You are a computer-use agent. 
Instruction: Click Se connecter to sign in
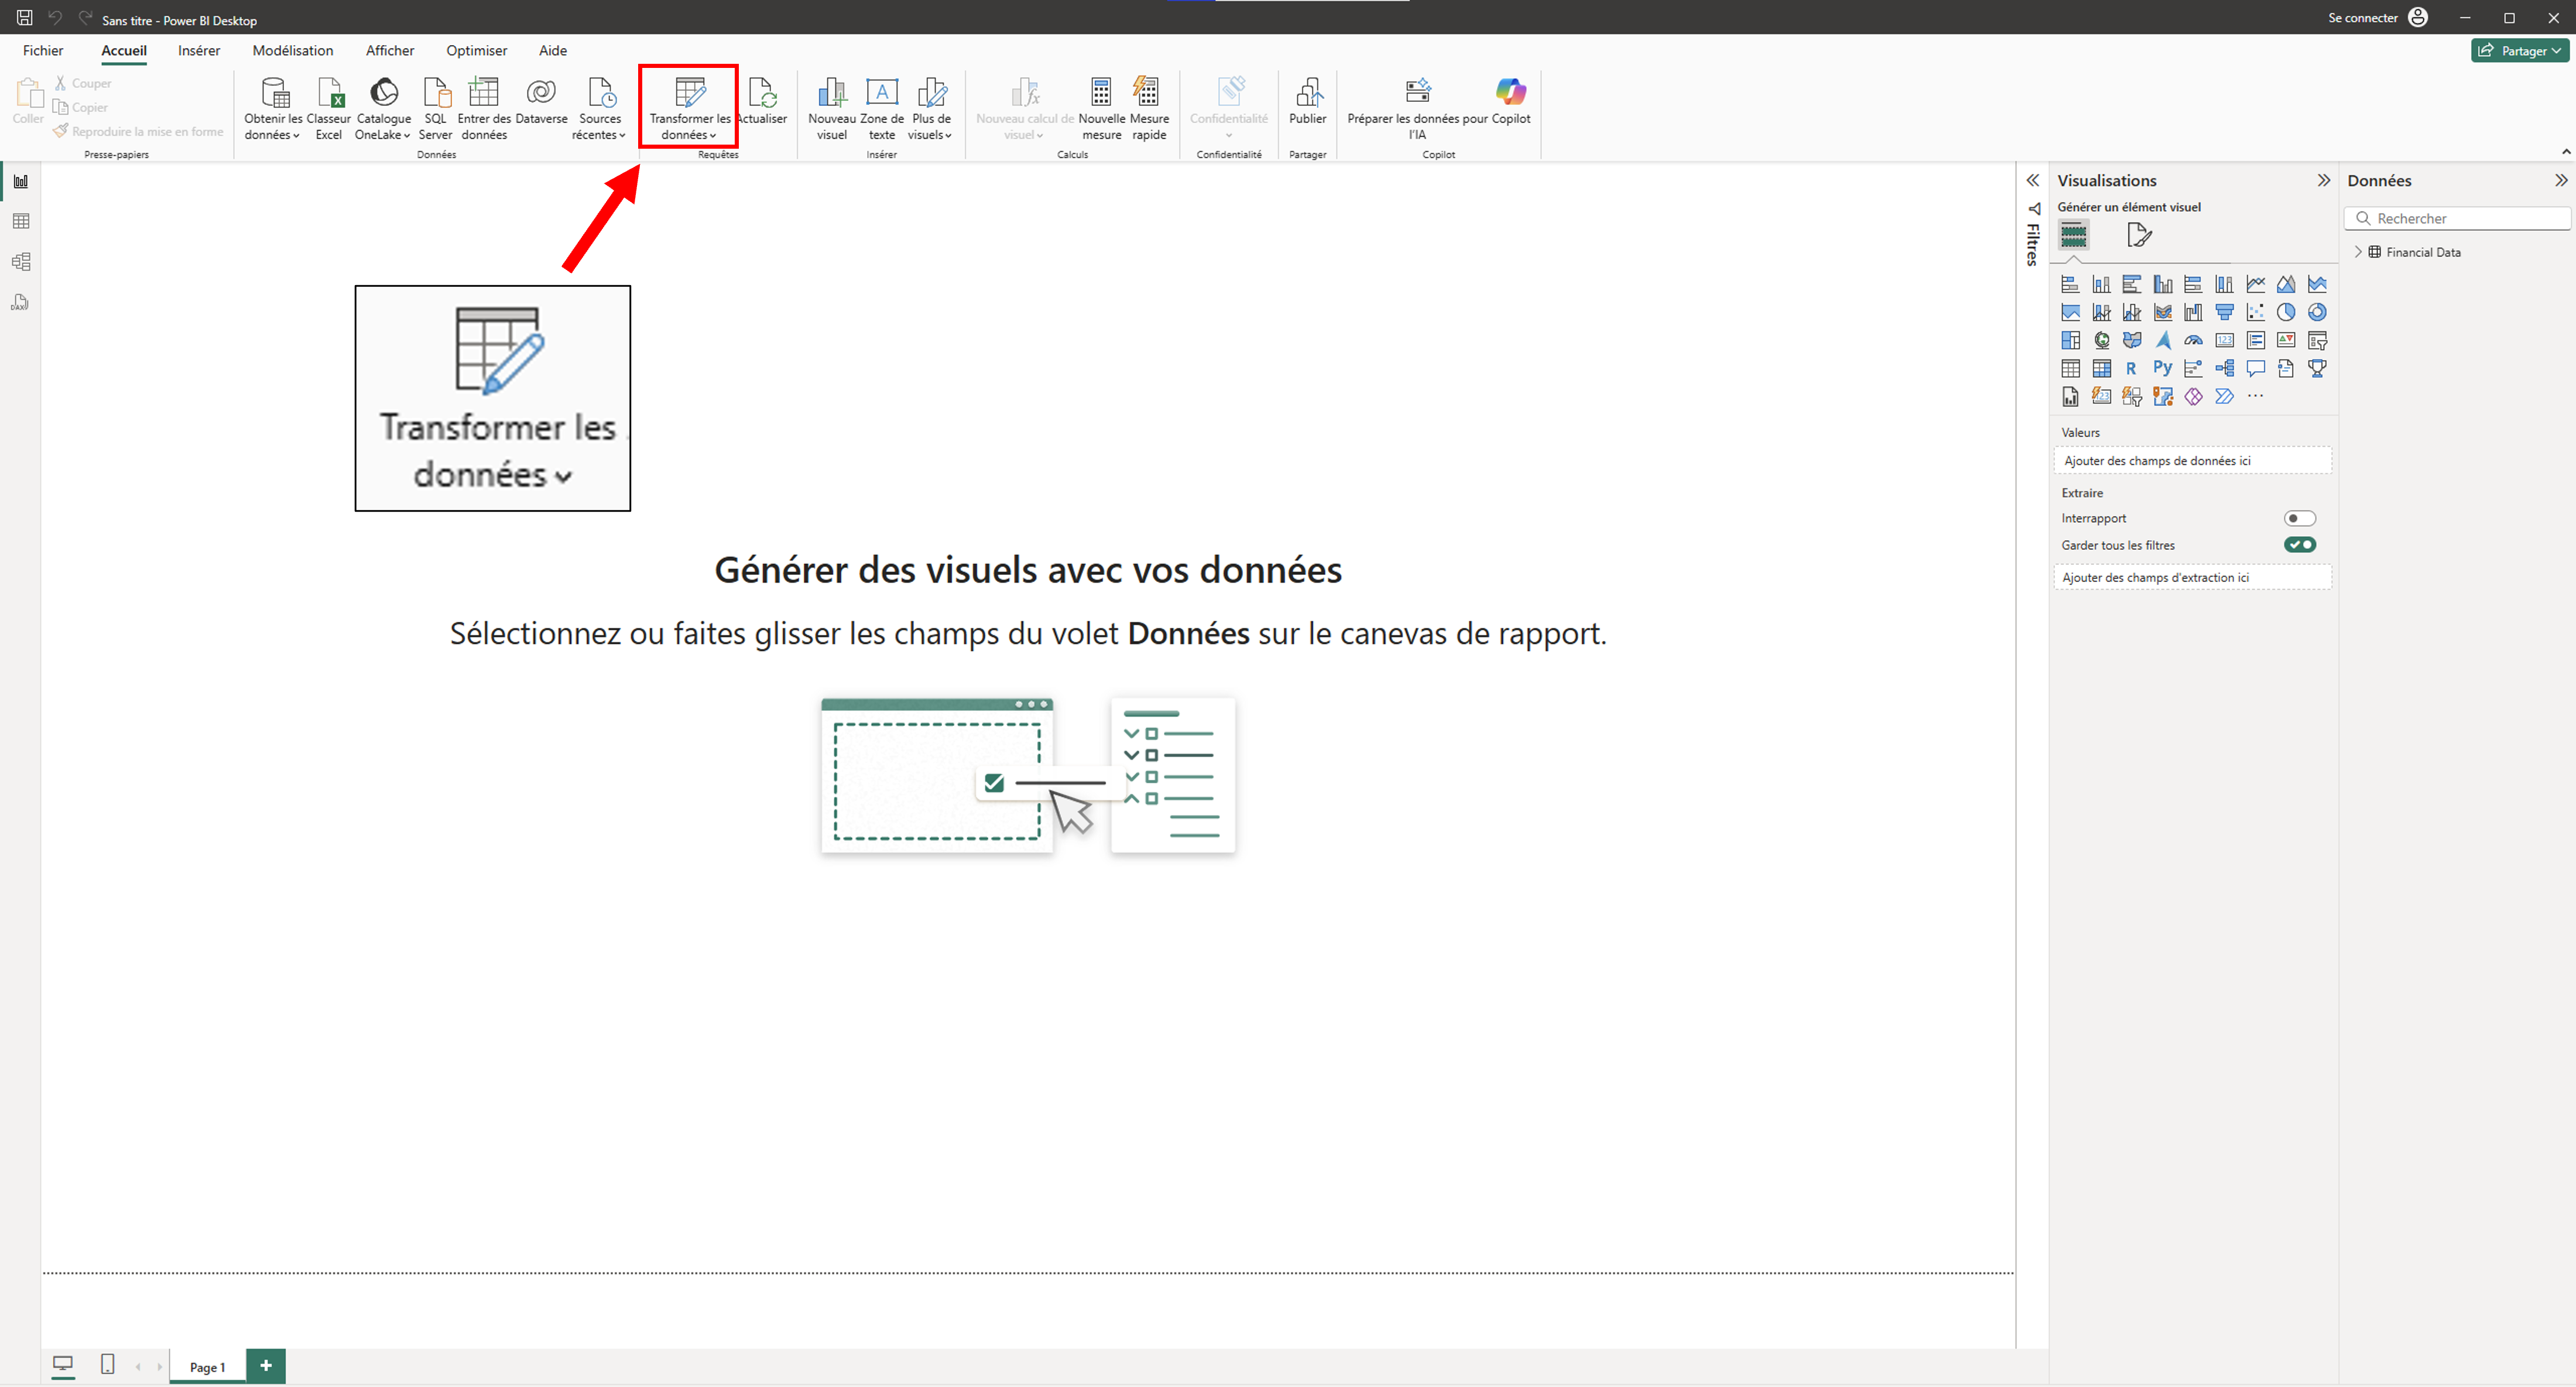pyautogui.click(x=2362, y=18)
